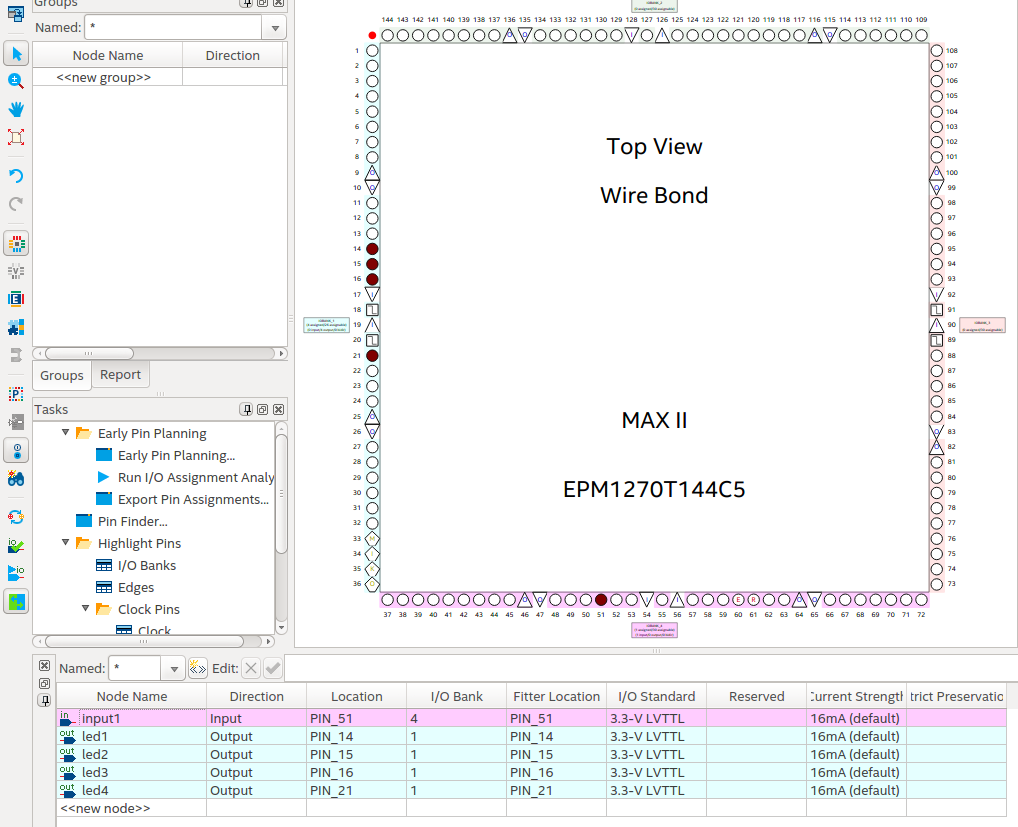Screen dimensions: 1018x827
Task: Click the <<new node>> row
Action: tap(531, 808)
